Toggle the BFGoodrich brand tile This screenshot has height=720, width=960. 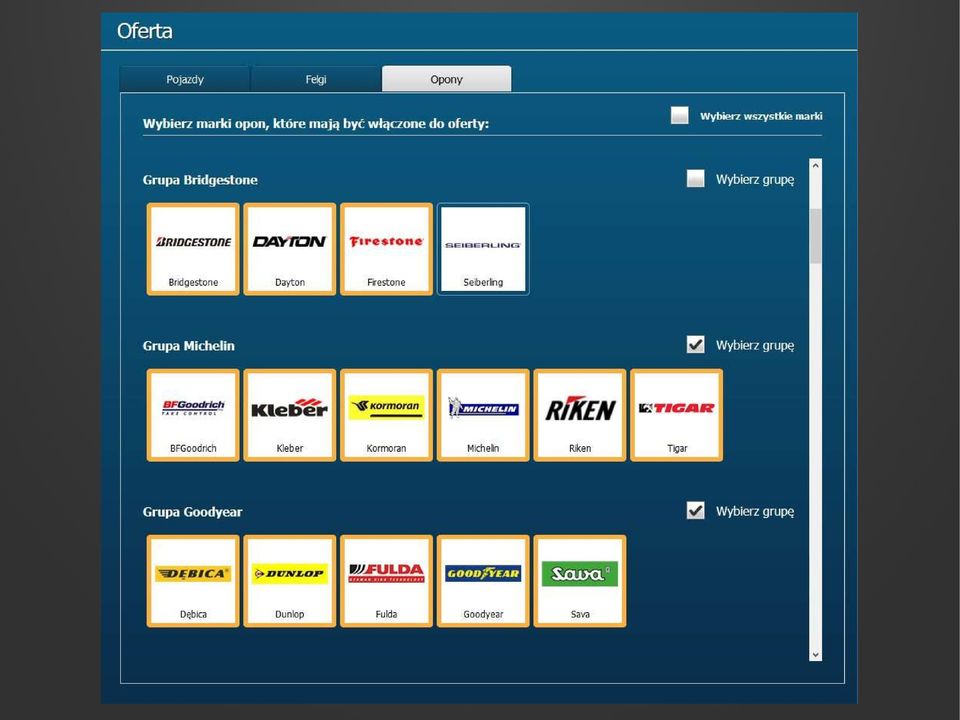193,415
